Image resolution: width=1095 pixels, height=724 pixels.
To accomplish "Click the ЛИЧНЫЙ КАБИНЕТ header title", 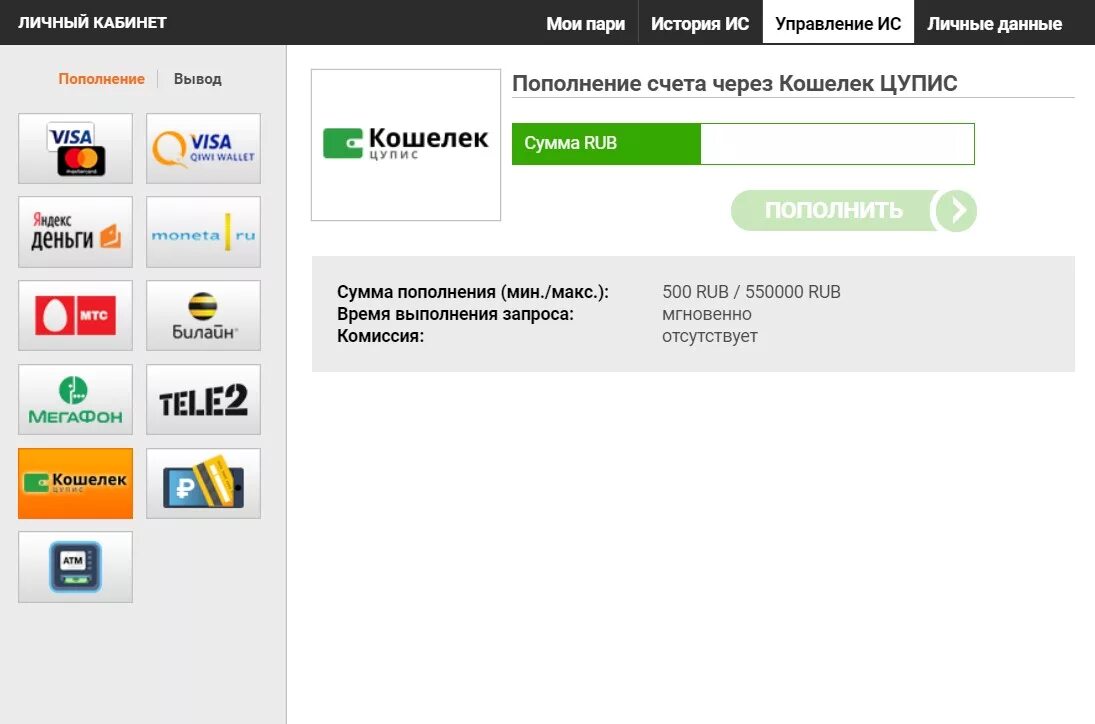I will click(x=92, y=22).
